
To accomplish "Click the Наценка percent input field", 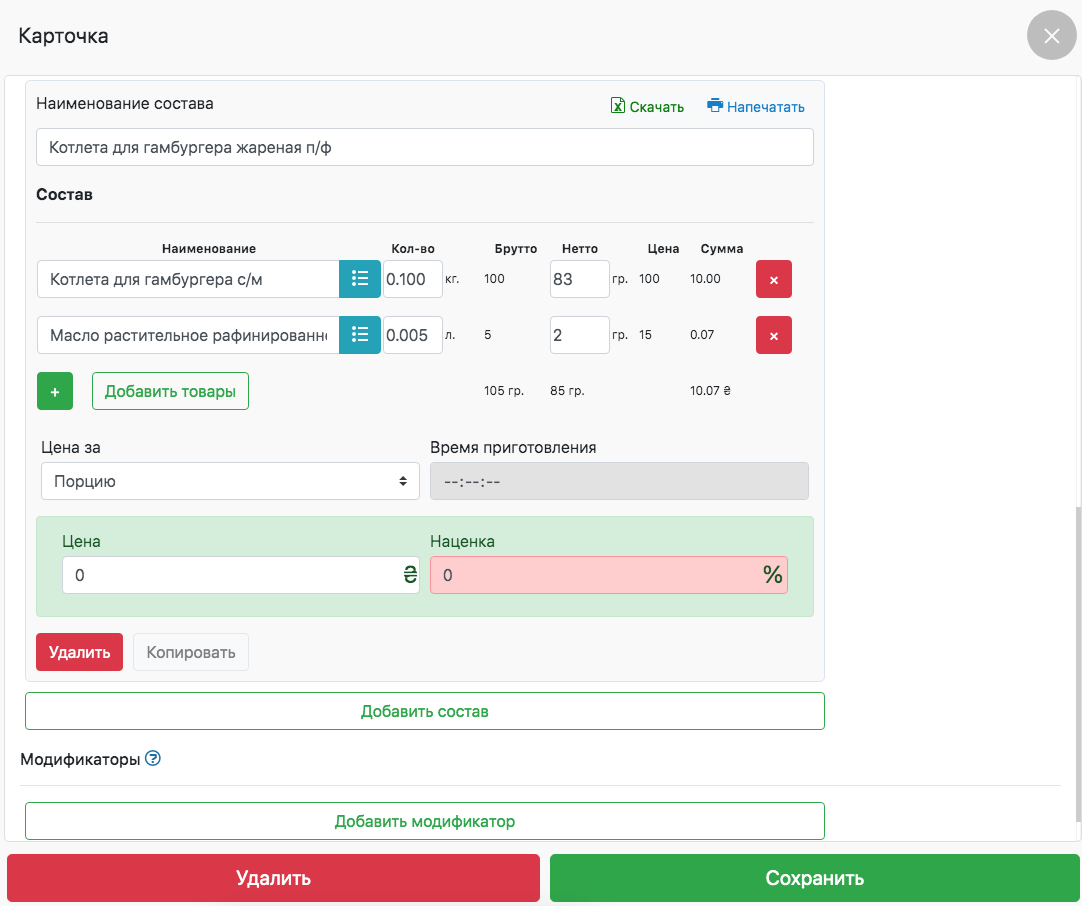I will (595, 575).
